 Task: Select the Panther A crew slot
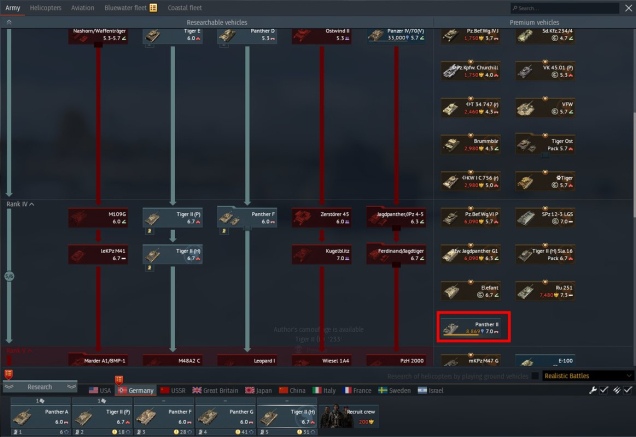tap(38, 416)
